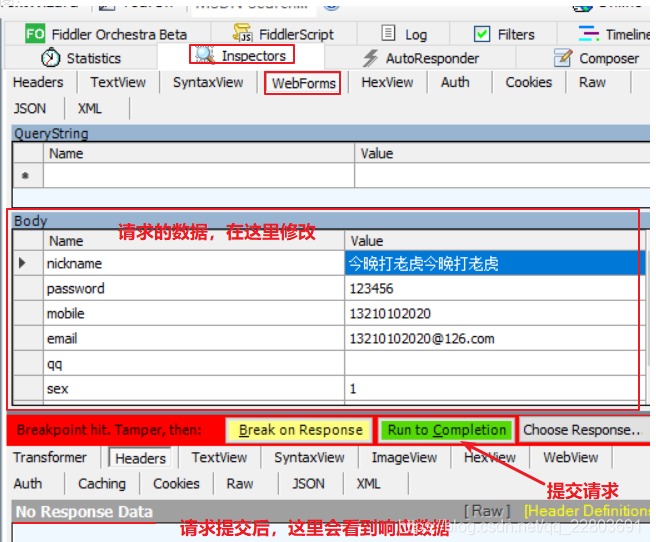Select request XML inspector tab
The height and width of the screenshot is (542, 656).
pos(90,108)
